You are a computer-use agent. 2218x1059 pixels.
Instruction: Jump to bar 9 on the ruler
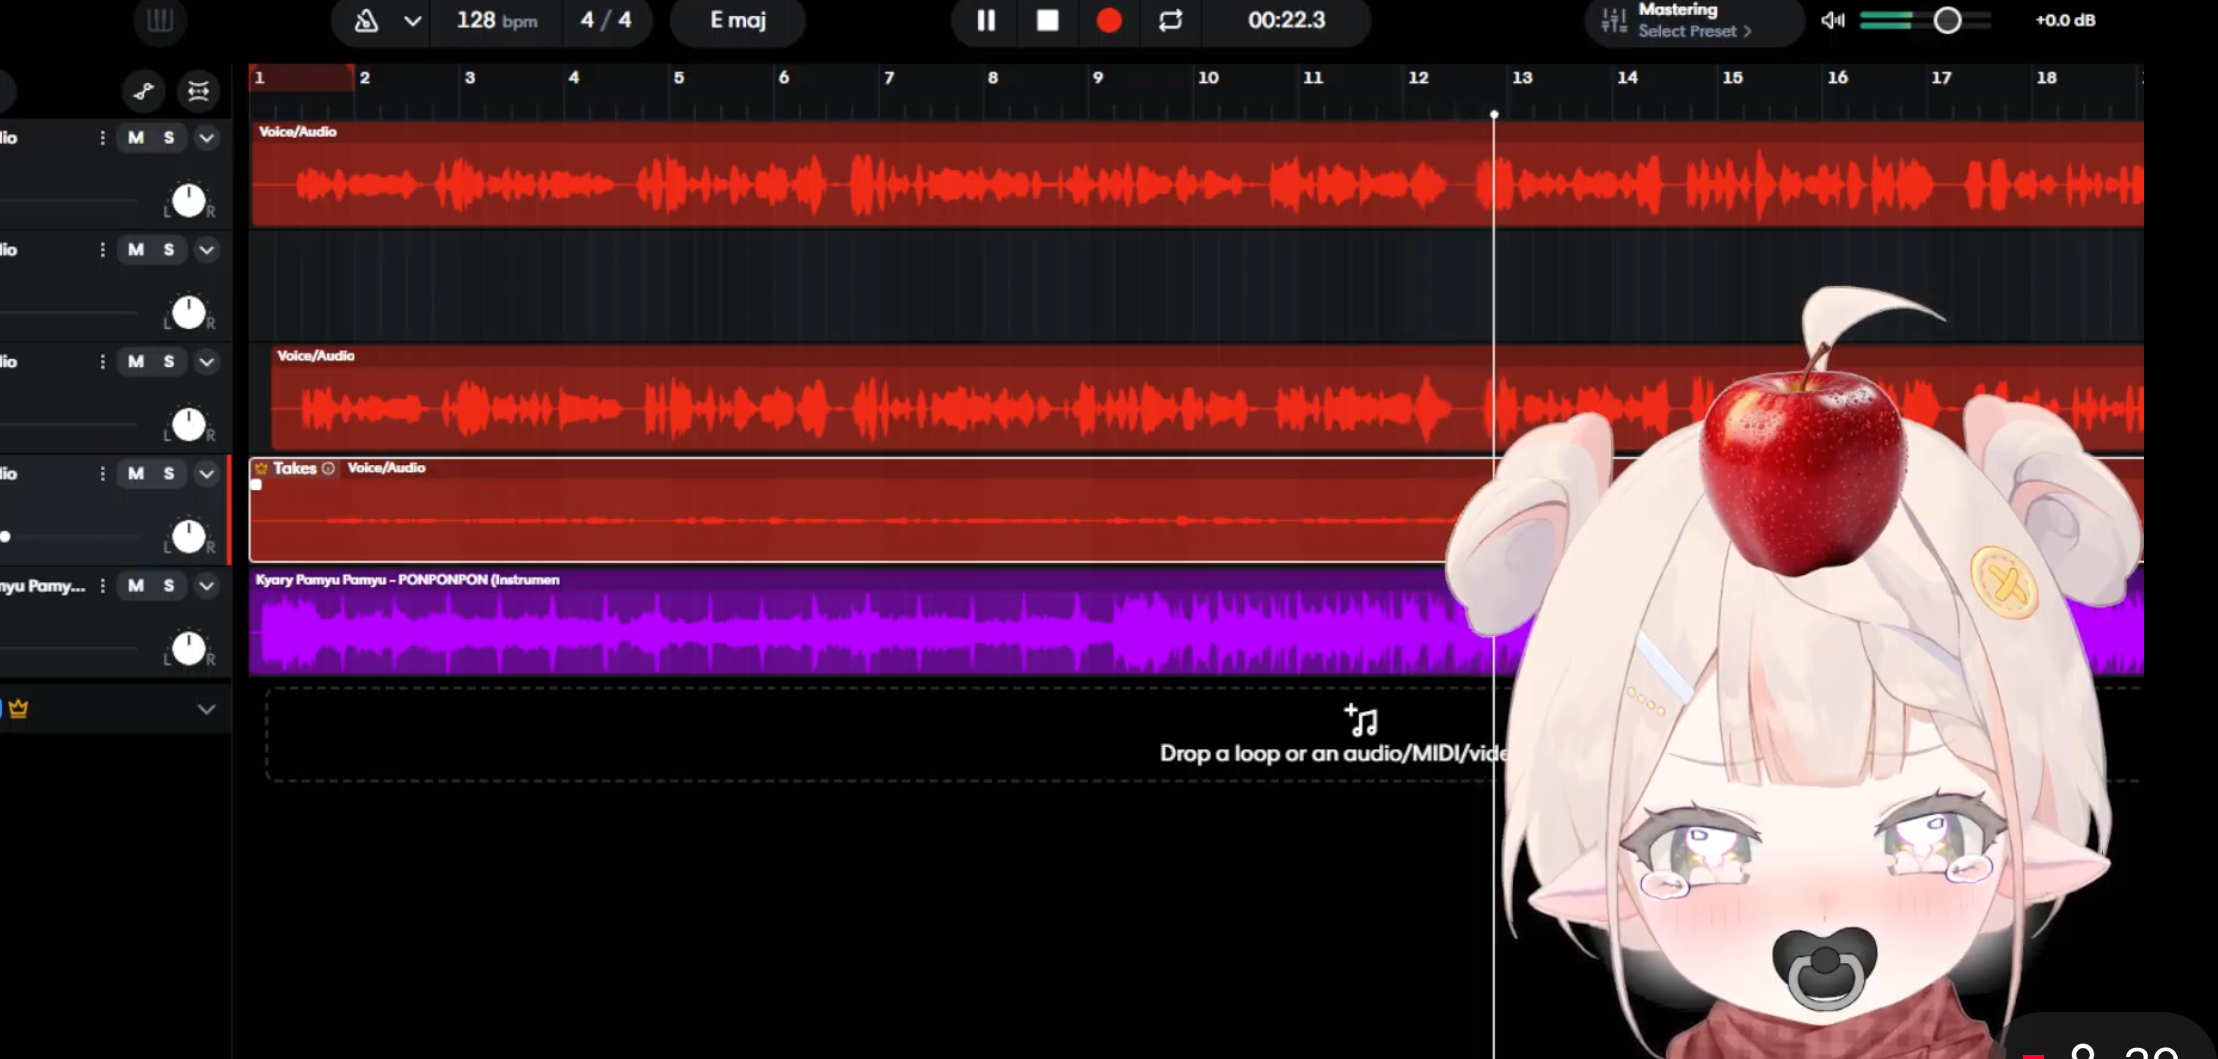click(x=1098, y=78)
